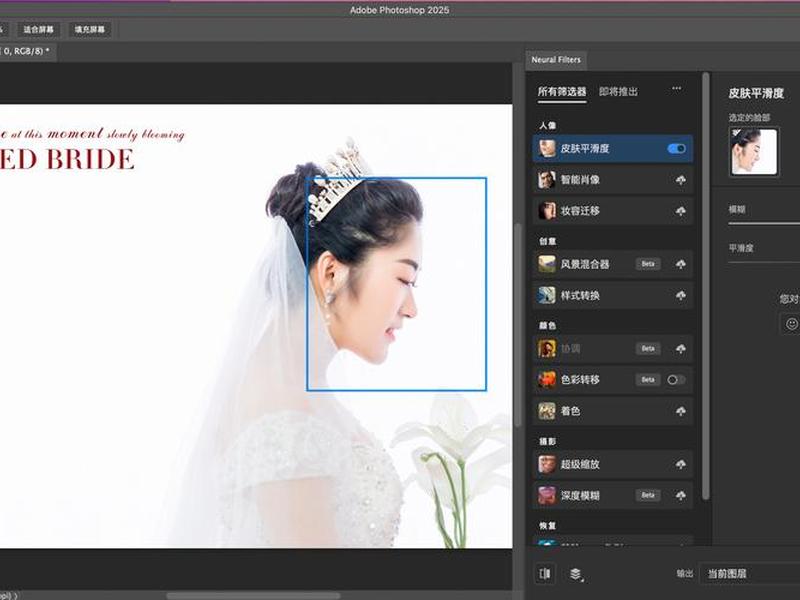Adjust the 平滑度 slider track
Screen dimensions: 800x600
(x=764, y=262)
